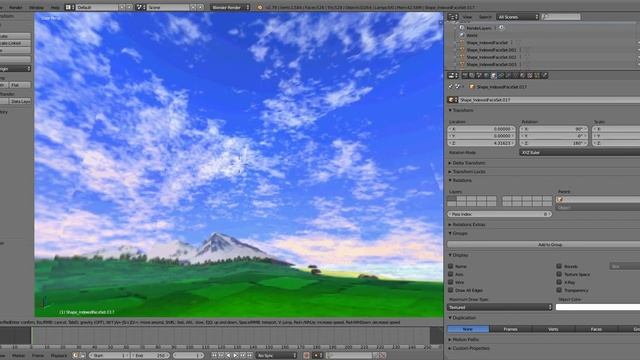640x360 pixels.
Task: Open the All Scenes dropdown in the outliner
Action: click(x=518, y=17)
